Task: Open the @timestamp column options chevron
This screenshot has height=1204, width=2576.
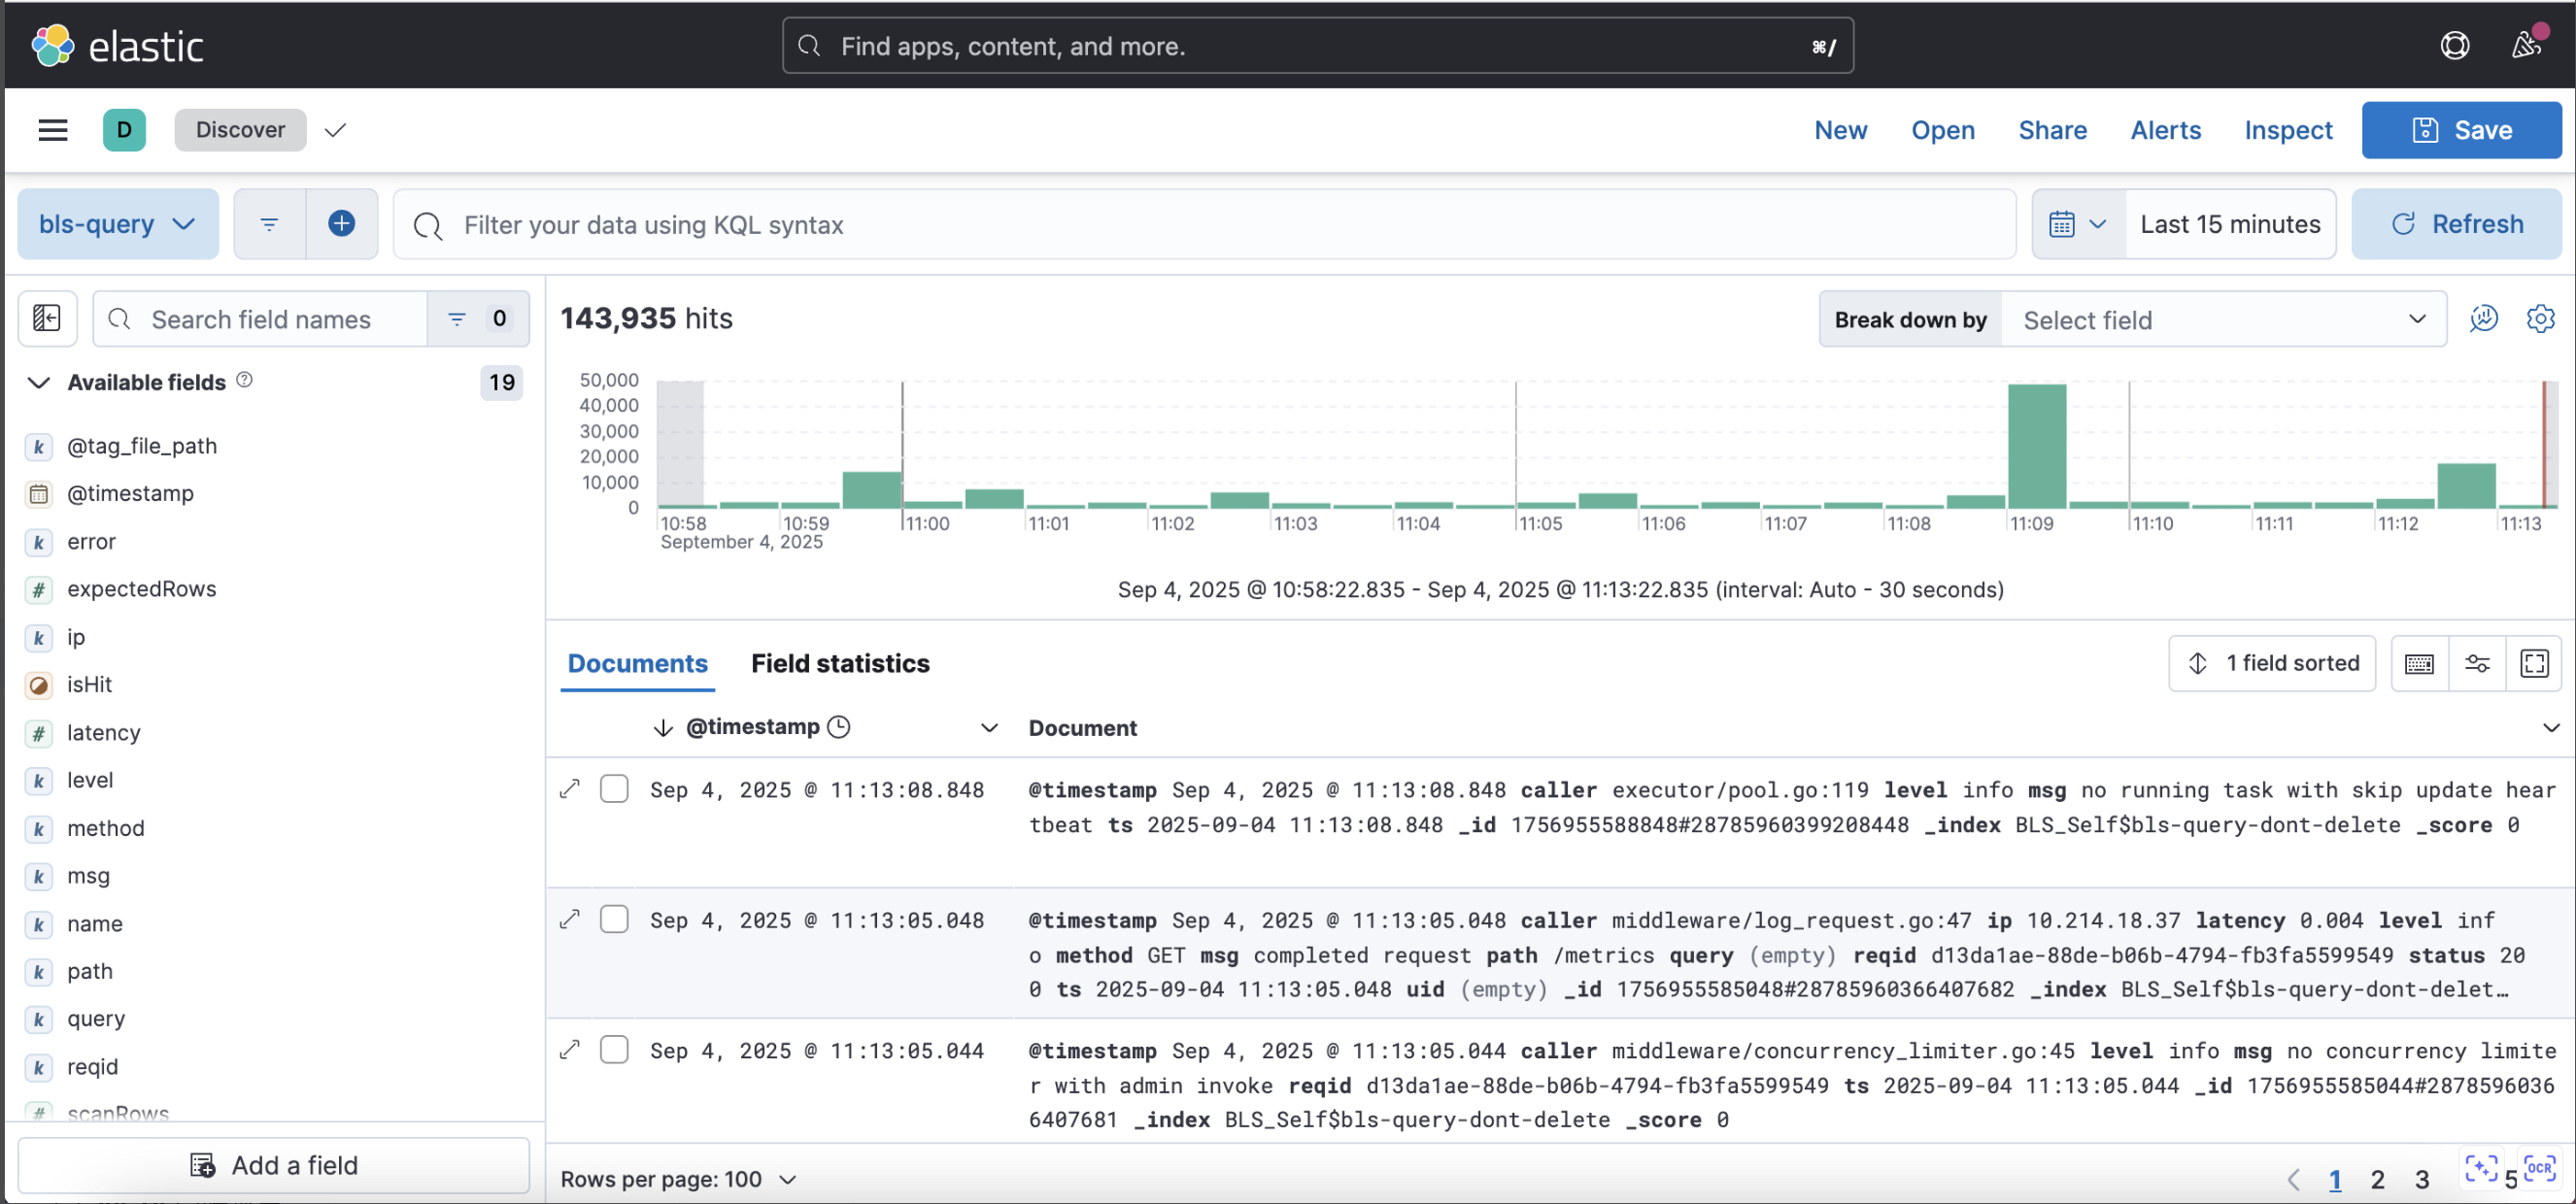Action: (x=989, y=727)
